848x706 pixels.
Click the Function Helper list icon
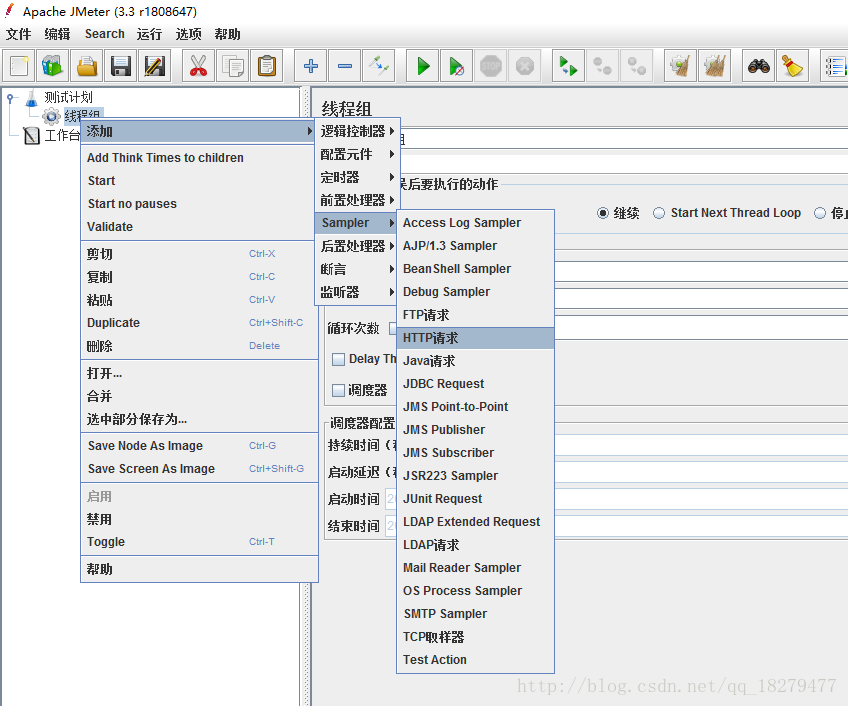(x=834, y=66)
